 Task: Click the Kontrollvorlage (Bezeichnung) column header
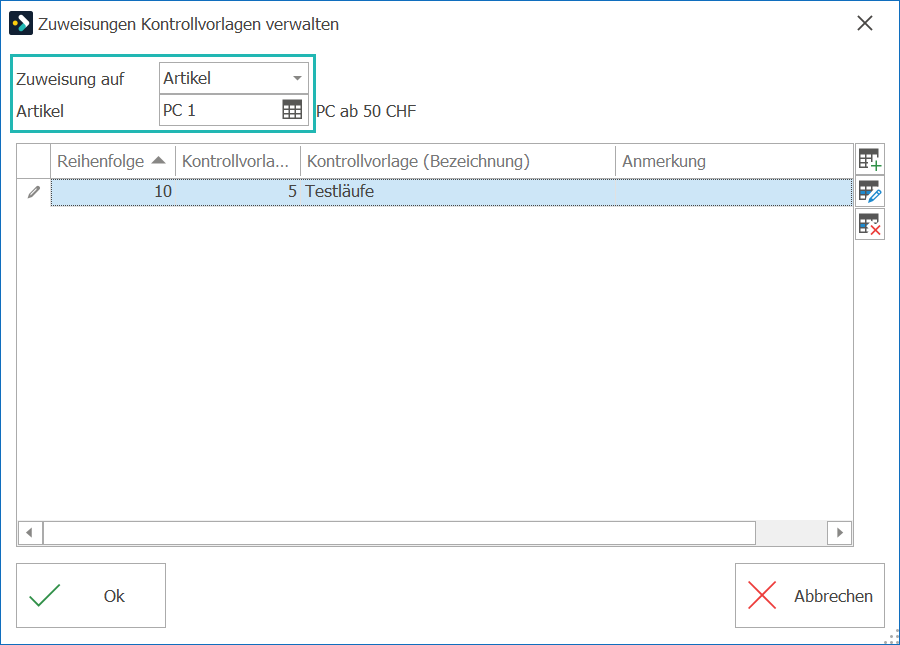[x=457, y=161]
